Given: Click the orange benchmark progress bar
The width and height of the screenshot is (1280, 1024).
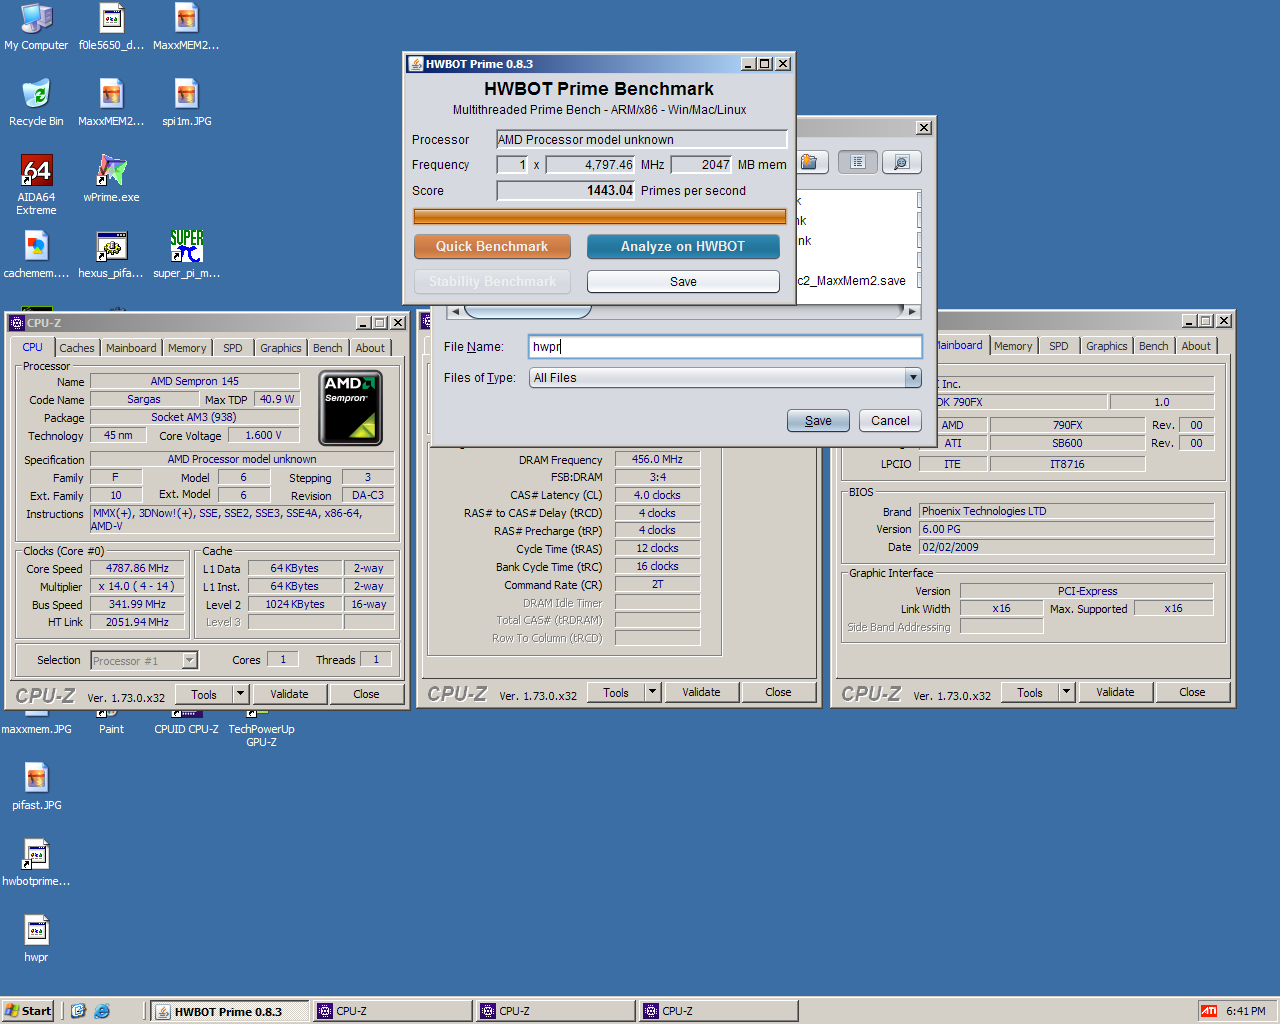Looking at the screenshot, I should tap(600, 216).
